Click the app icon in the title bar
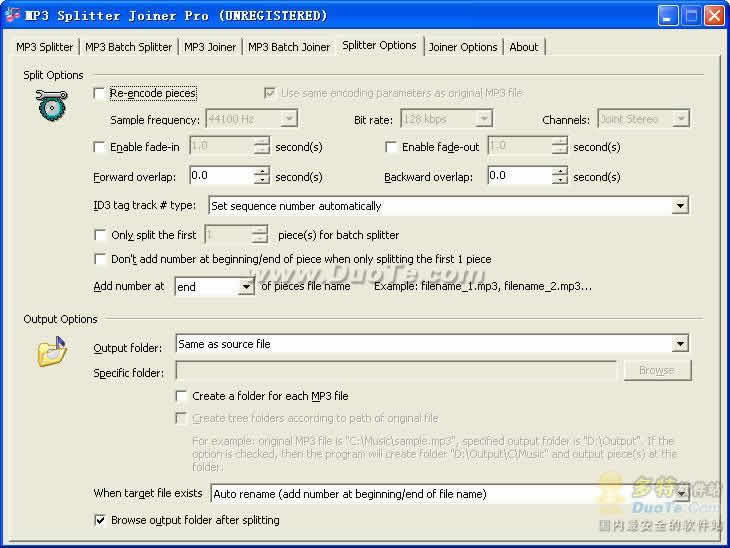The image size is (730, 548). pos(13,16)
